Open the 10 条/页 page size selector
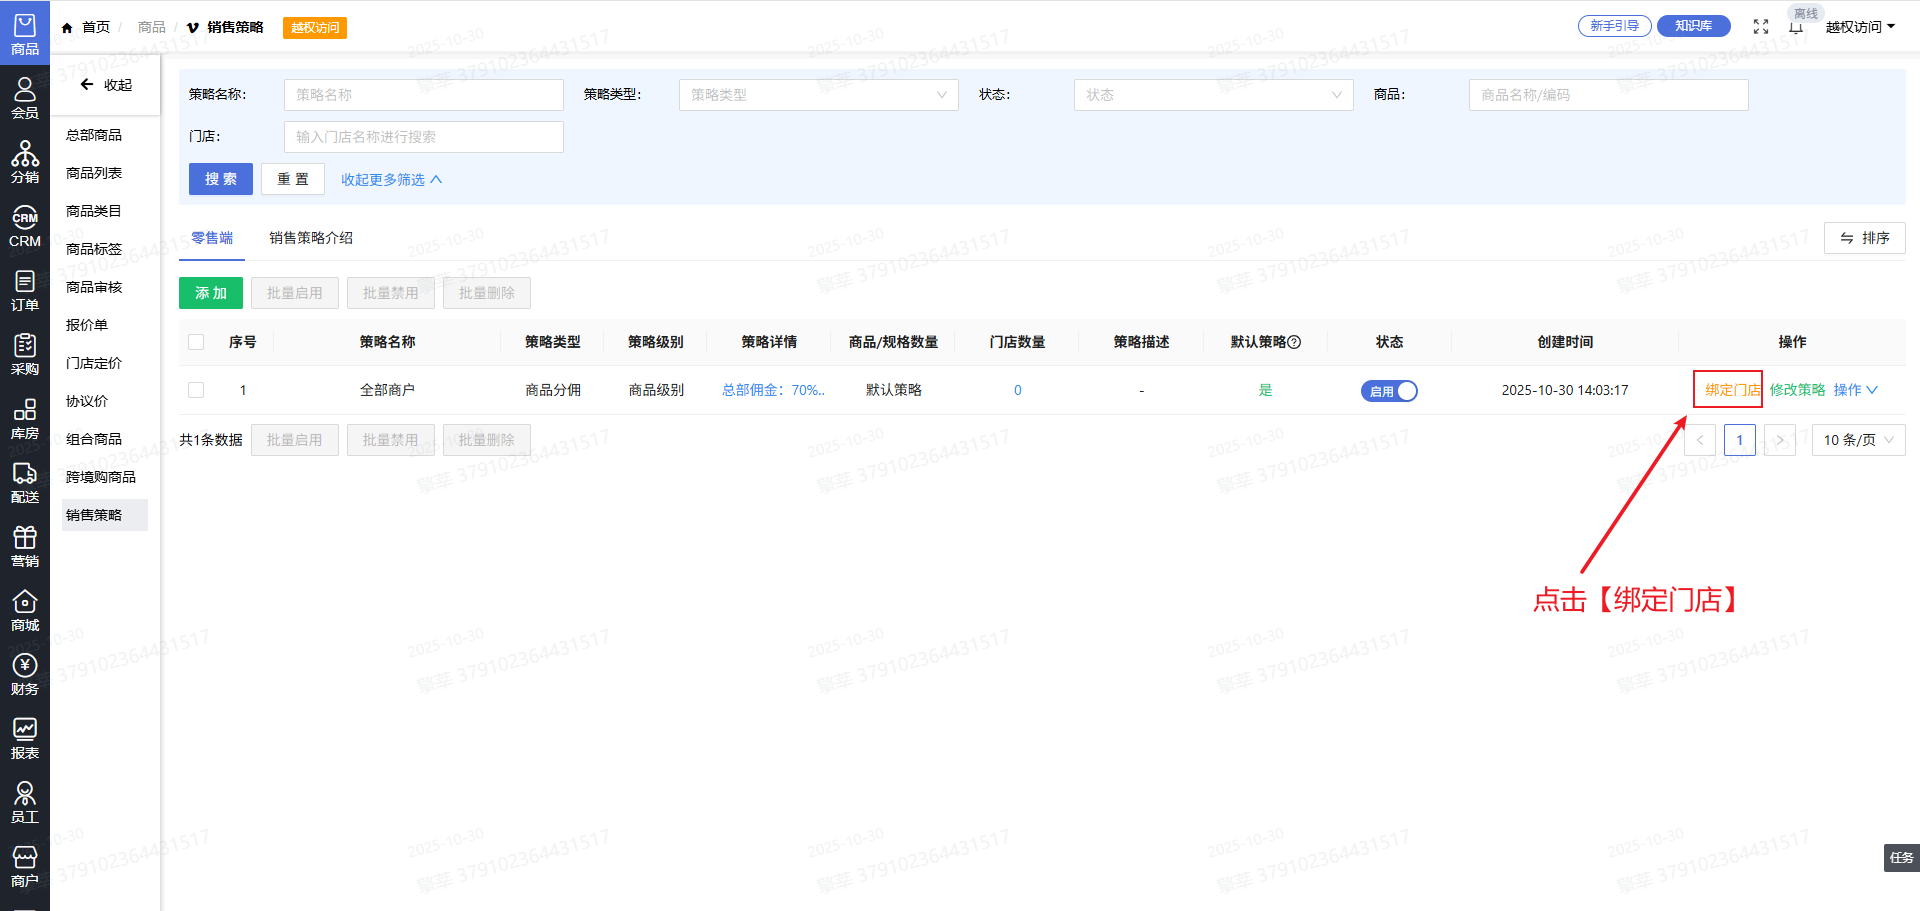This screenshot has height=911, width=1920. tap(1858, 440)
